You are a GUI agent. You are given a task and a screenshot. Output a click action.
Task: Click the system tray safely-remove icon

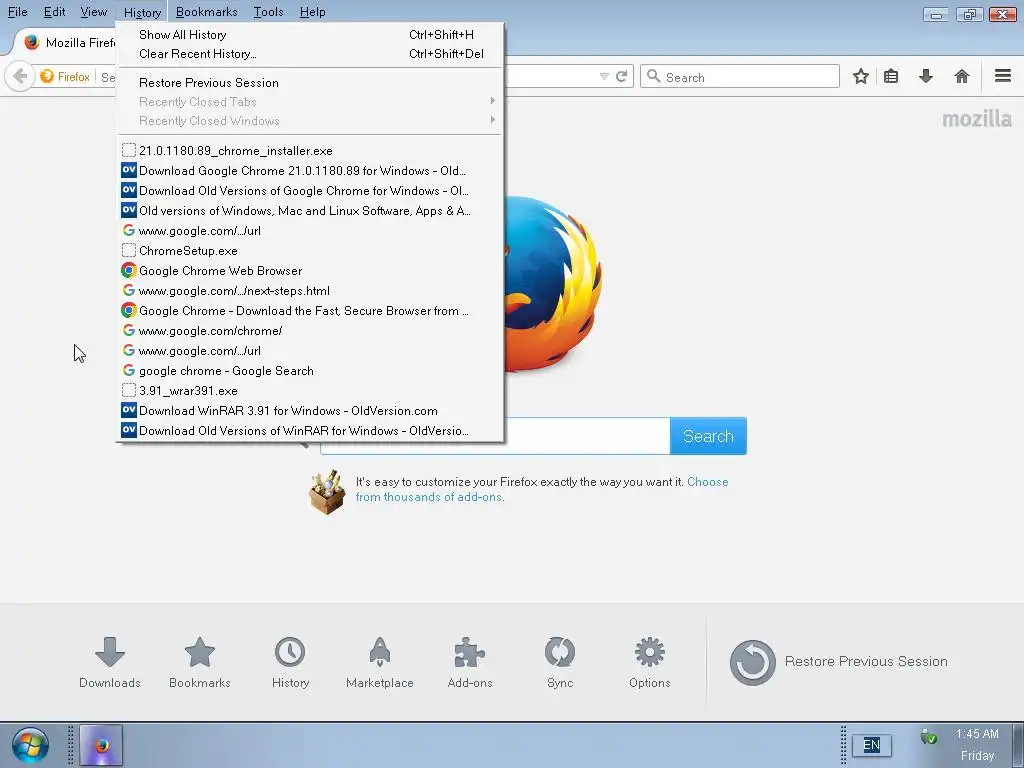pos(928,737)
